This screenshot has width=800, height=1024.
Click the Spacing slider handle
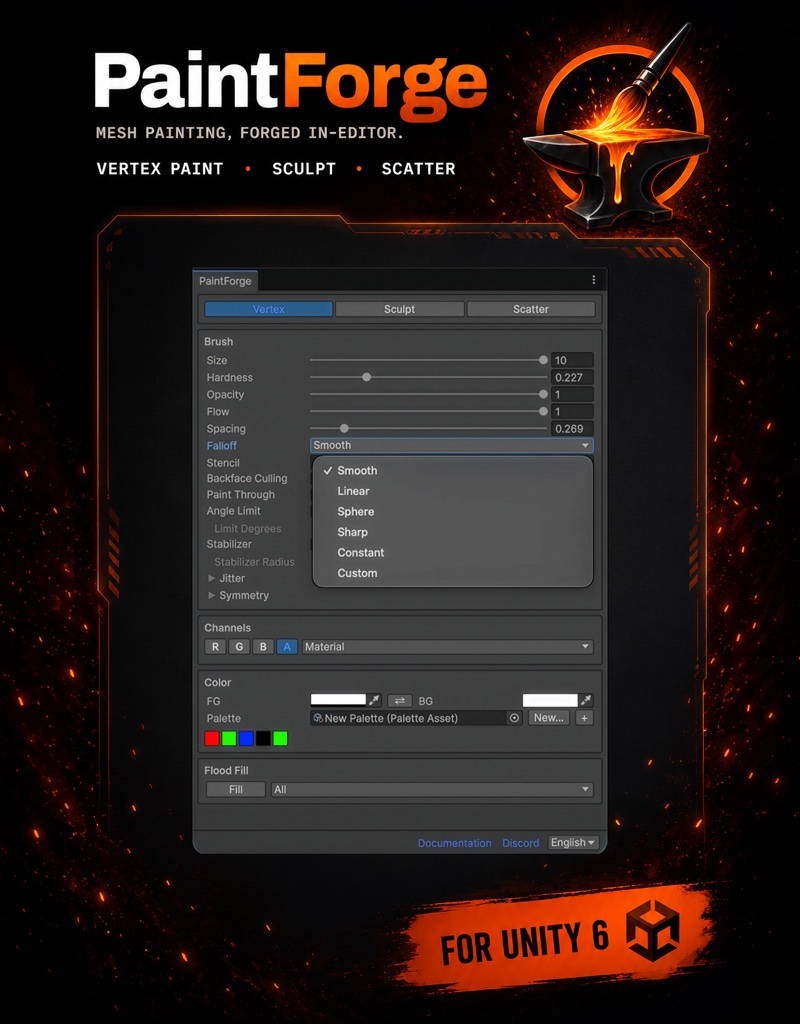pyautogui.click(x=344, y=428)
